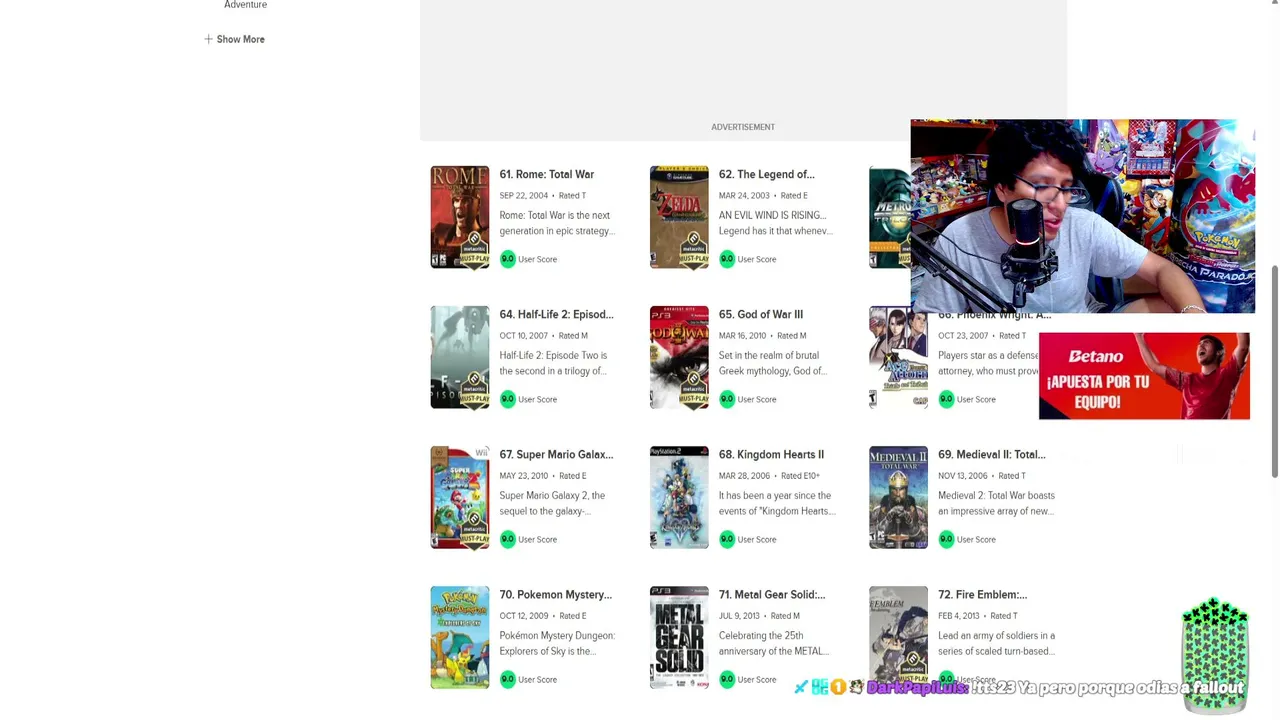Click Medieval II: Total War user score badge
This screenshot has width=1280, height=720.
point(946,539)
